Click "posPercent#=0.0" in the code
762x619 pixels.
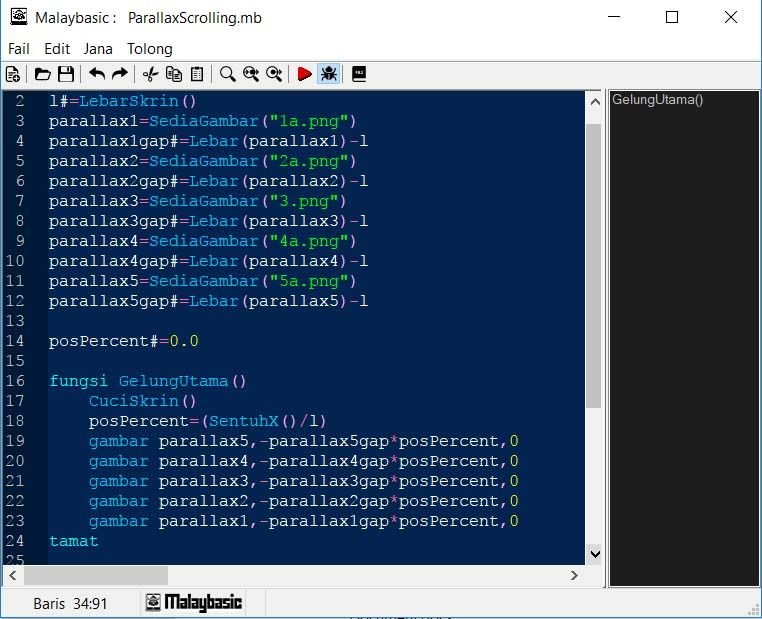pyautogui.click(x=123, y=341)
